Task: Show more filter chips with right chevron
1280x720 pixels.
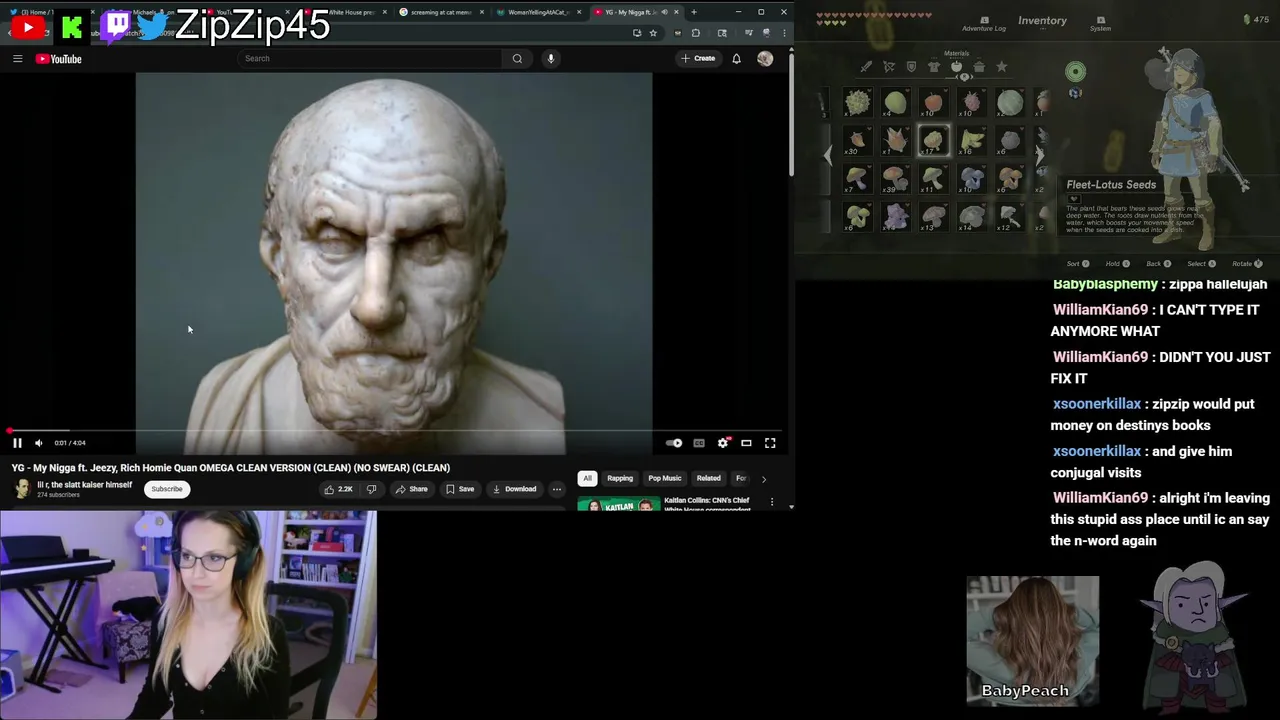Action: coord(764,479)
